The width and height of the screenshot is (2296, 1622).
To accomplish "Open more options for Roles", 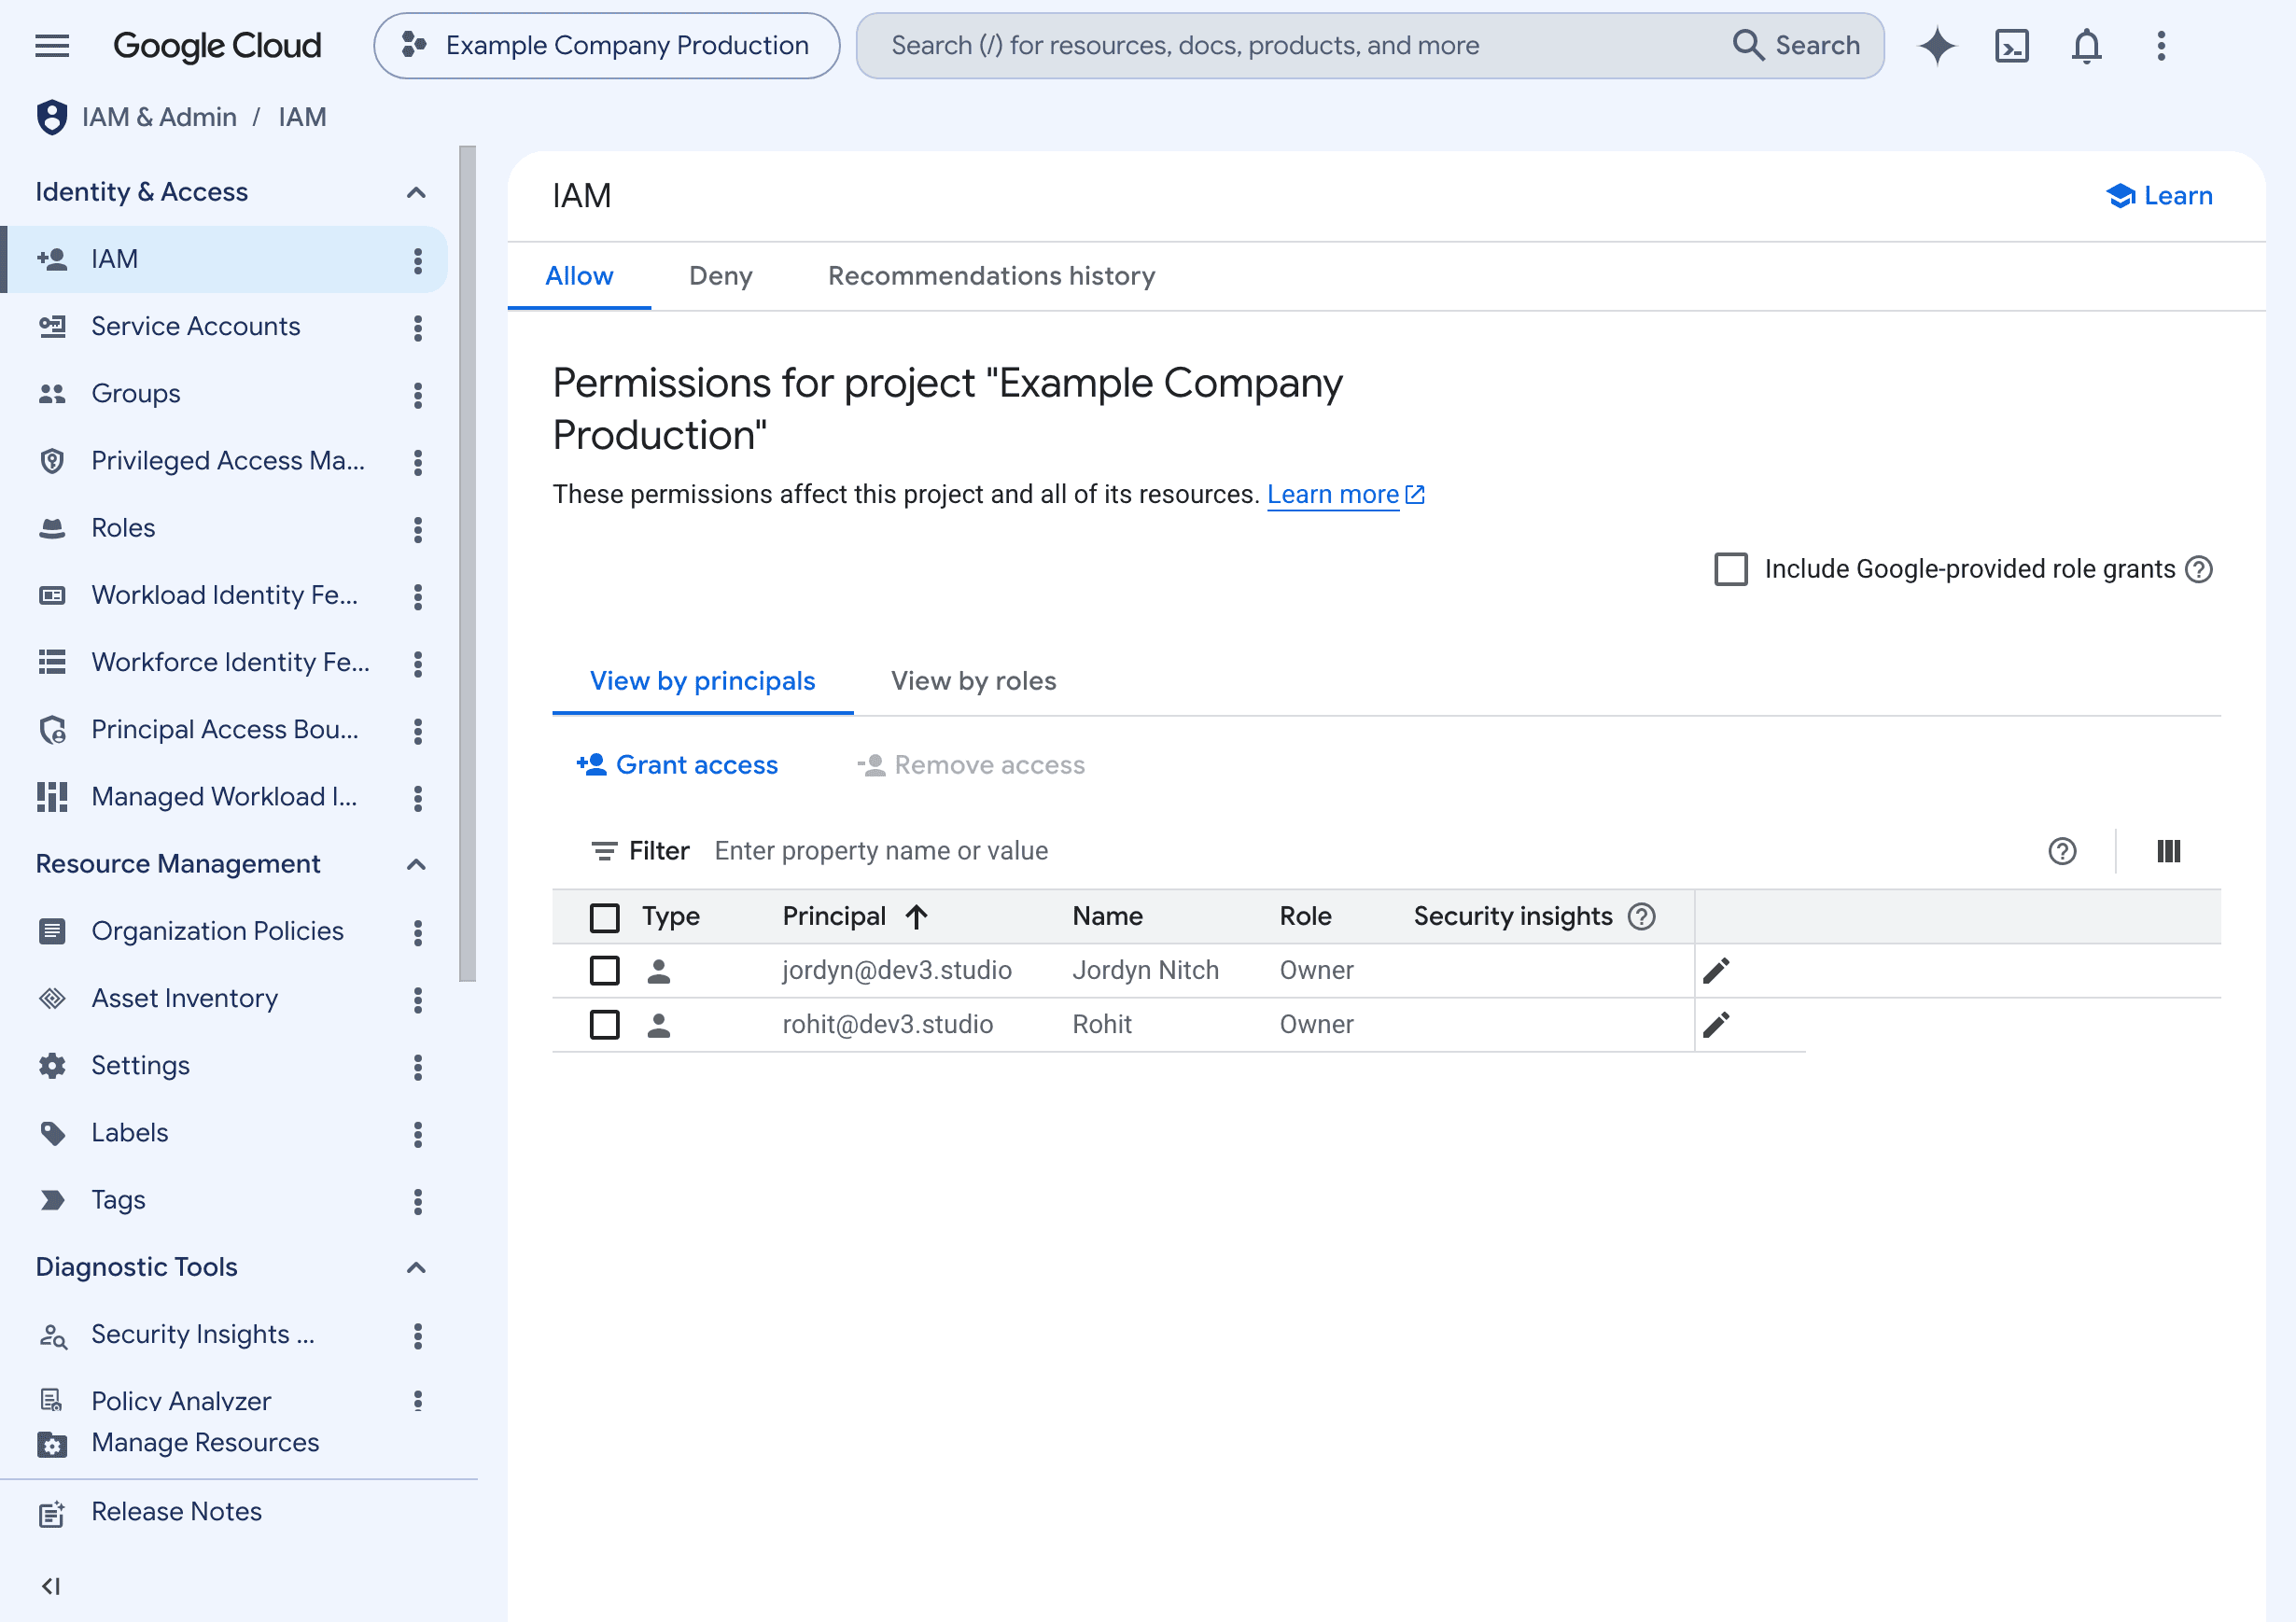I will coord(418,529).
